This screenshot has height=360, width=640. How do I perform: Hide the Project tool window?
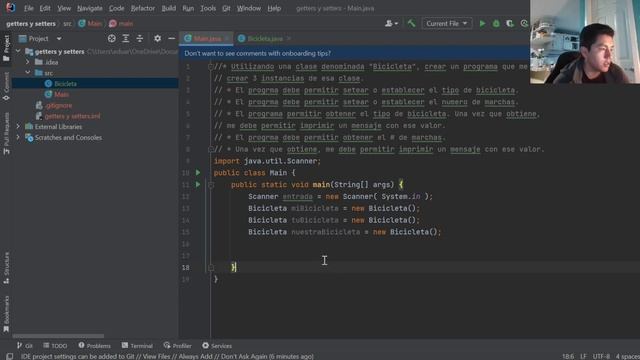(x=171, y=38)
